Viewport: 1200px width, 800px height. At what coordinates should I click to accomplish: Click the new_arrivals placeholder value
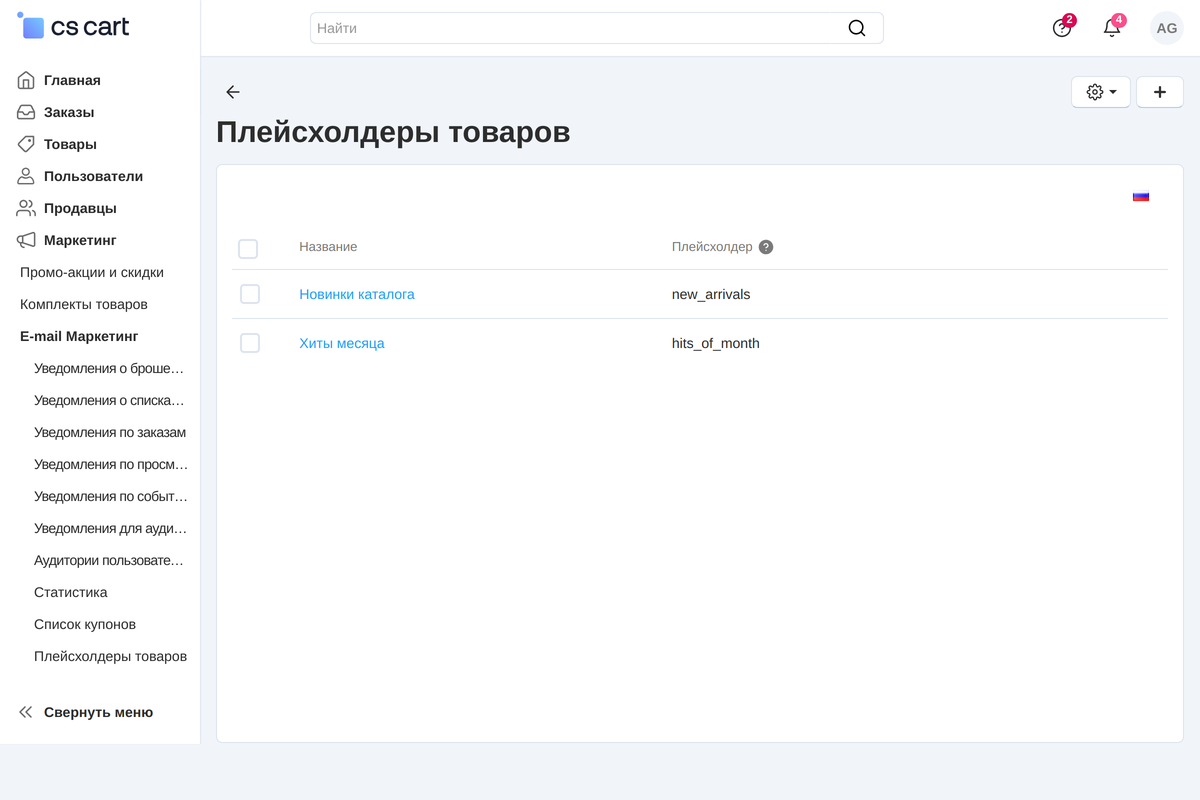[x=711, y=294]
